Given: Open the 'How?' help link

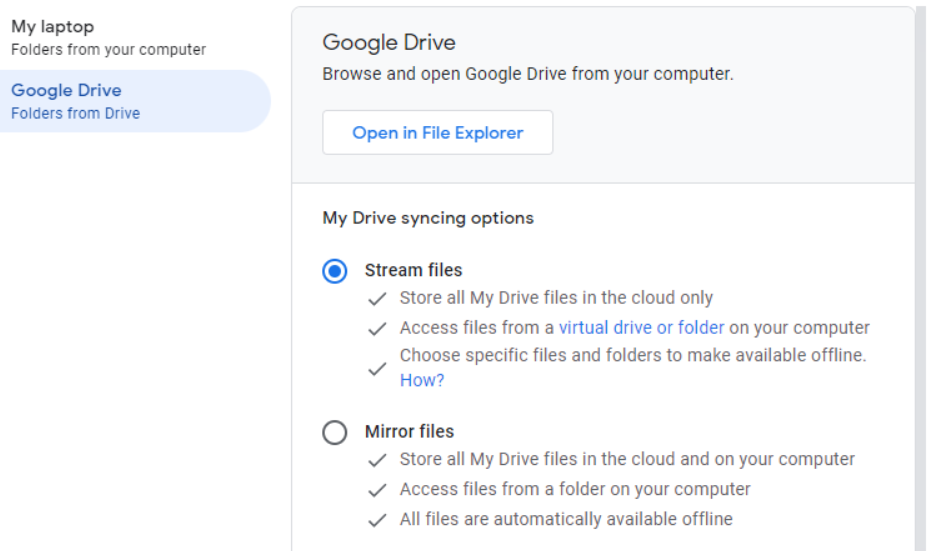Looking at the screenshot, I should (x=422, y=380).
